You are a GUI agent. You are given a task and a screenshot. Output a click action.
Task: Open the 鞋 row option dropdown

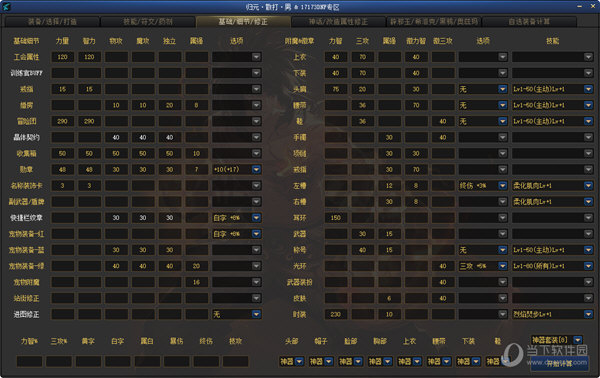point(503,121)
